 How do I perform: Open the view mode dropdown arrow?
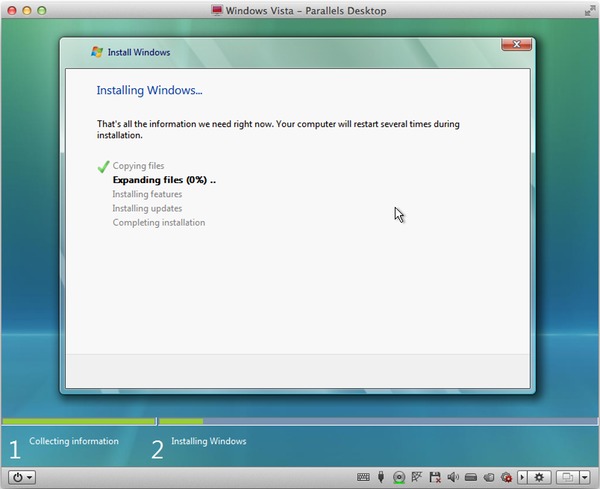(585, 477)
